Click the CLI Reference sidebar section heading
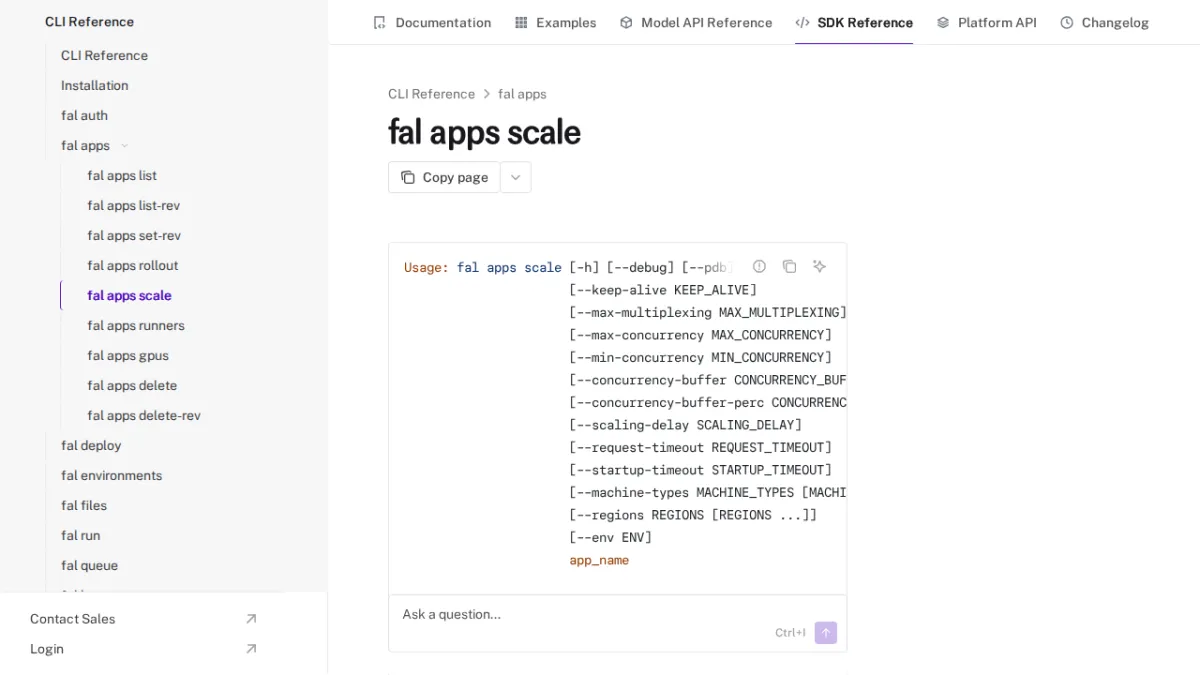This screenshot has width=1200, height=675. 89,21
